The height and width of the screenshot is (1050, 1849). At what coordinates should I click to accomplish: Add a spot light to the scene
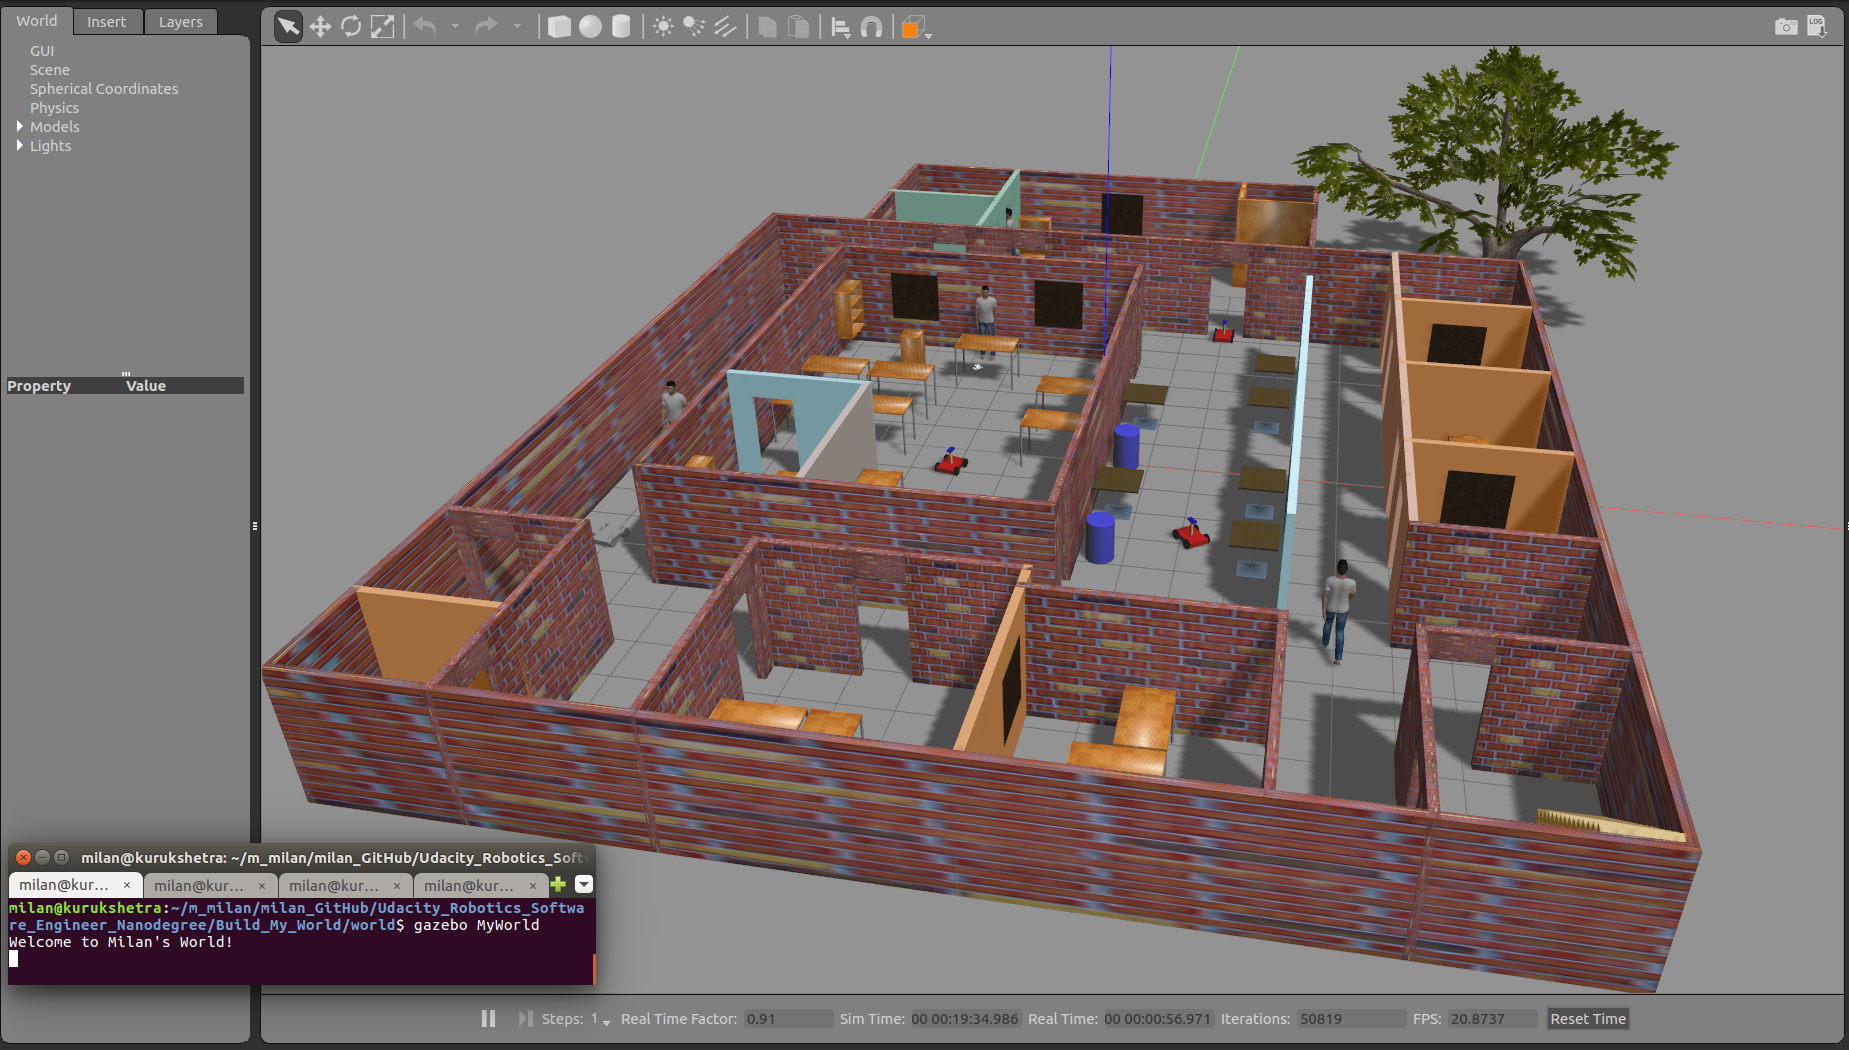click(694, 27)
